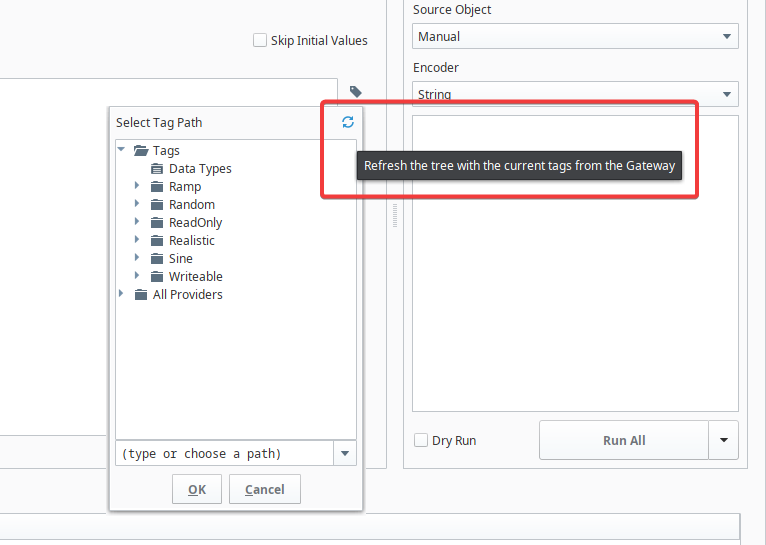Image resolution: width=766 pixels, height=545 pixels.
Task: Click the refresh tag tree icon
Action: point(347,122)
